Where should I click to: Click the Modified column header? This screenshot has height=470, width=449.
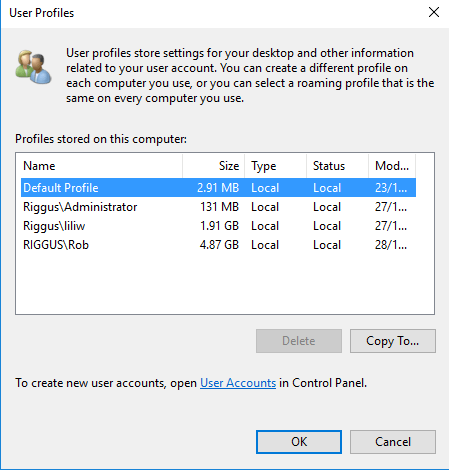[x=392, y=166]
